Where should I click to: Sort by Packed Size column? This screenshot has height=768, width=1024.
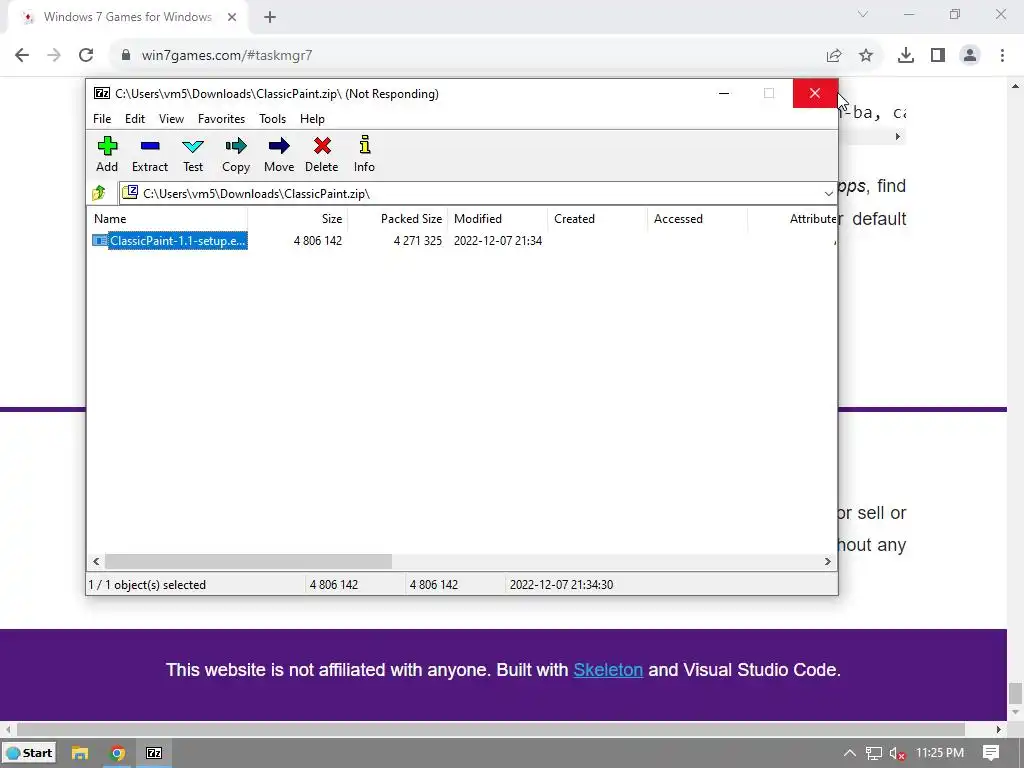pos(398,219)
